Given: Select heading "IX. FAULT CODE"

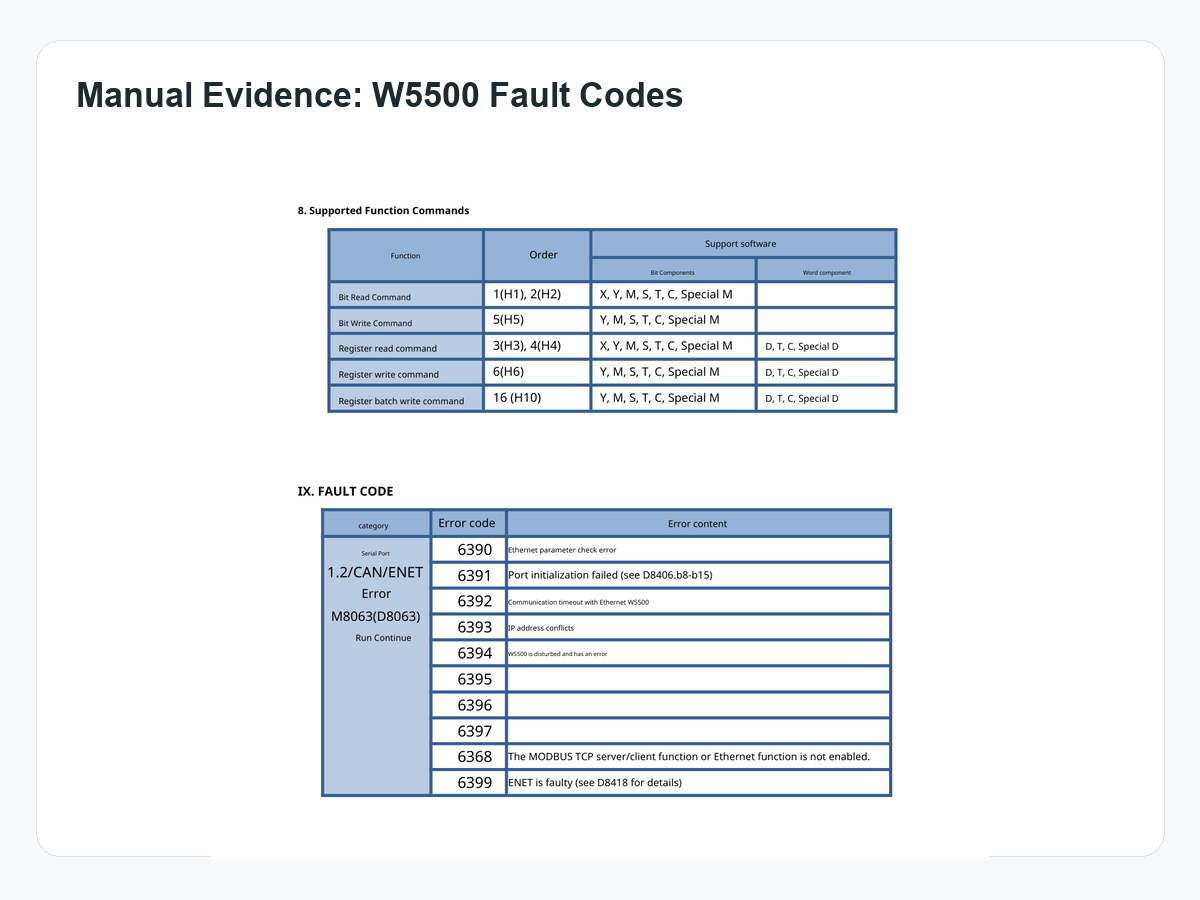Looking at the screenshot, I should pos(345,492).
